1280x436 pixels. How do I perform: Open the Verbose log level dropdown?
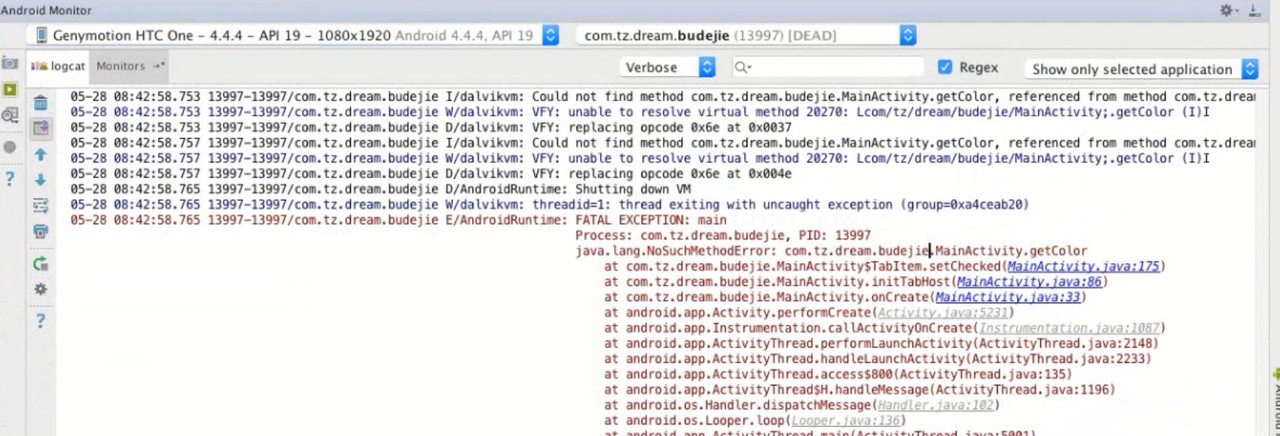pyautogui.click(x=667, y=68)
